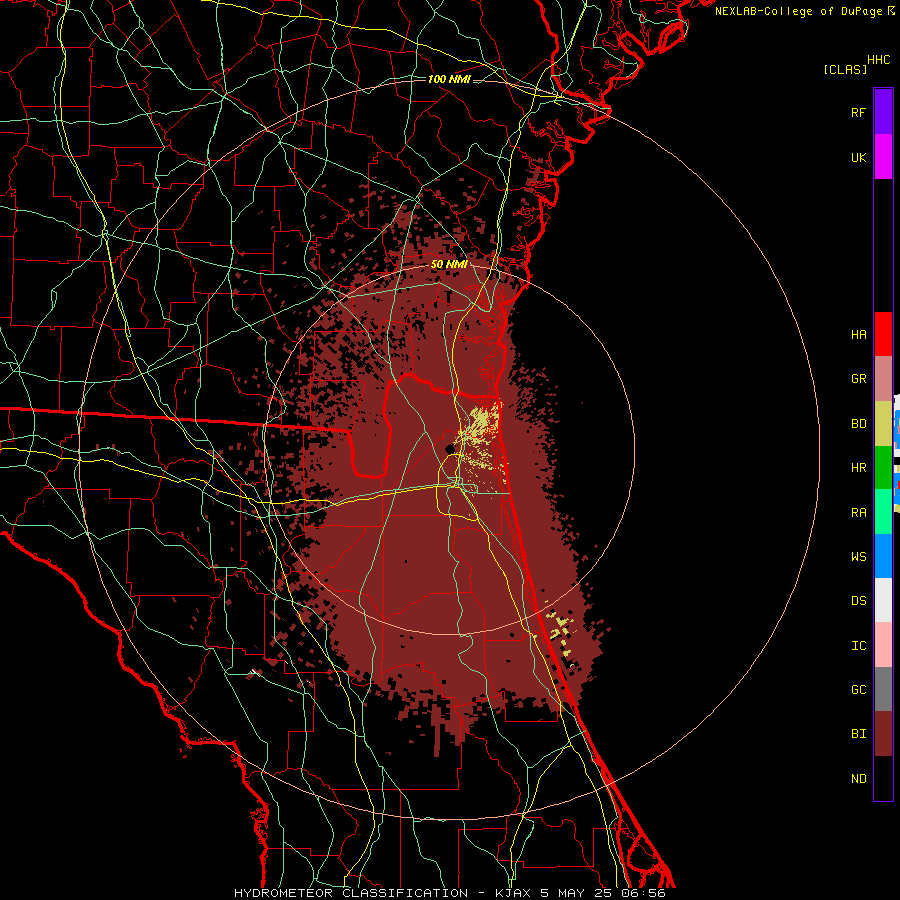Image resolution: width=900 pixels, height=900 pixels.
Task: Click the GR pinkish legend swatch
Action: (883, 379)
